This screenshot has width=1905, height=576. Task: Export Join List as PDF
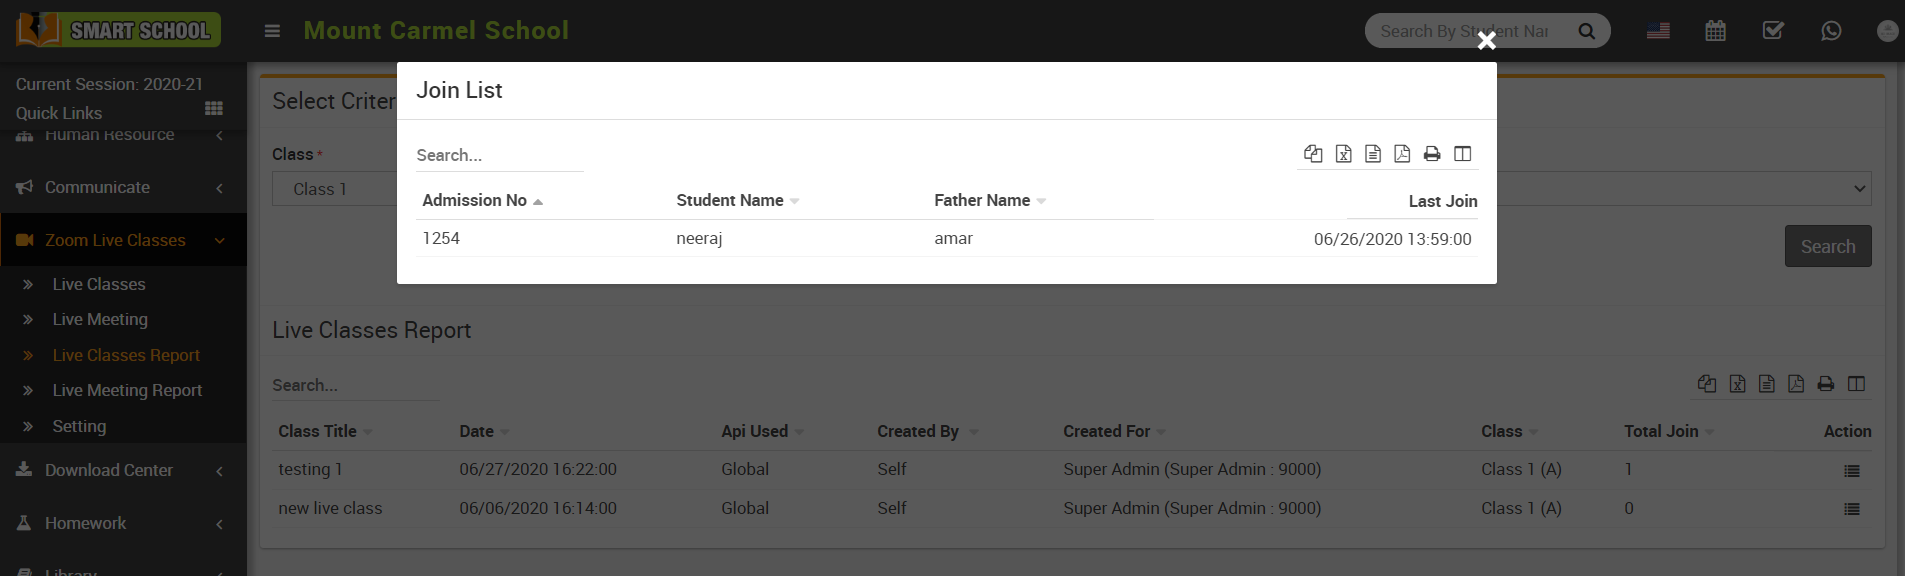[1402, 154]
